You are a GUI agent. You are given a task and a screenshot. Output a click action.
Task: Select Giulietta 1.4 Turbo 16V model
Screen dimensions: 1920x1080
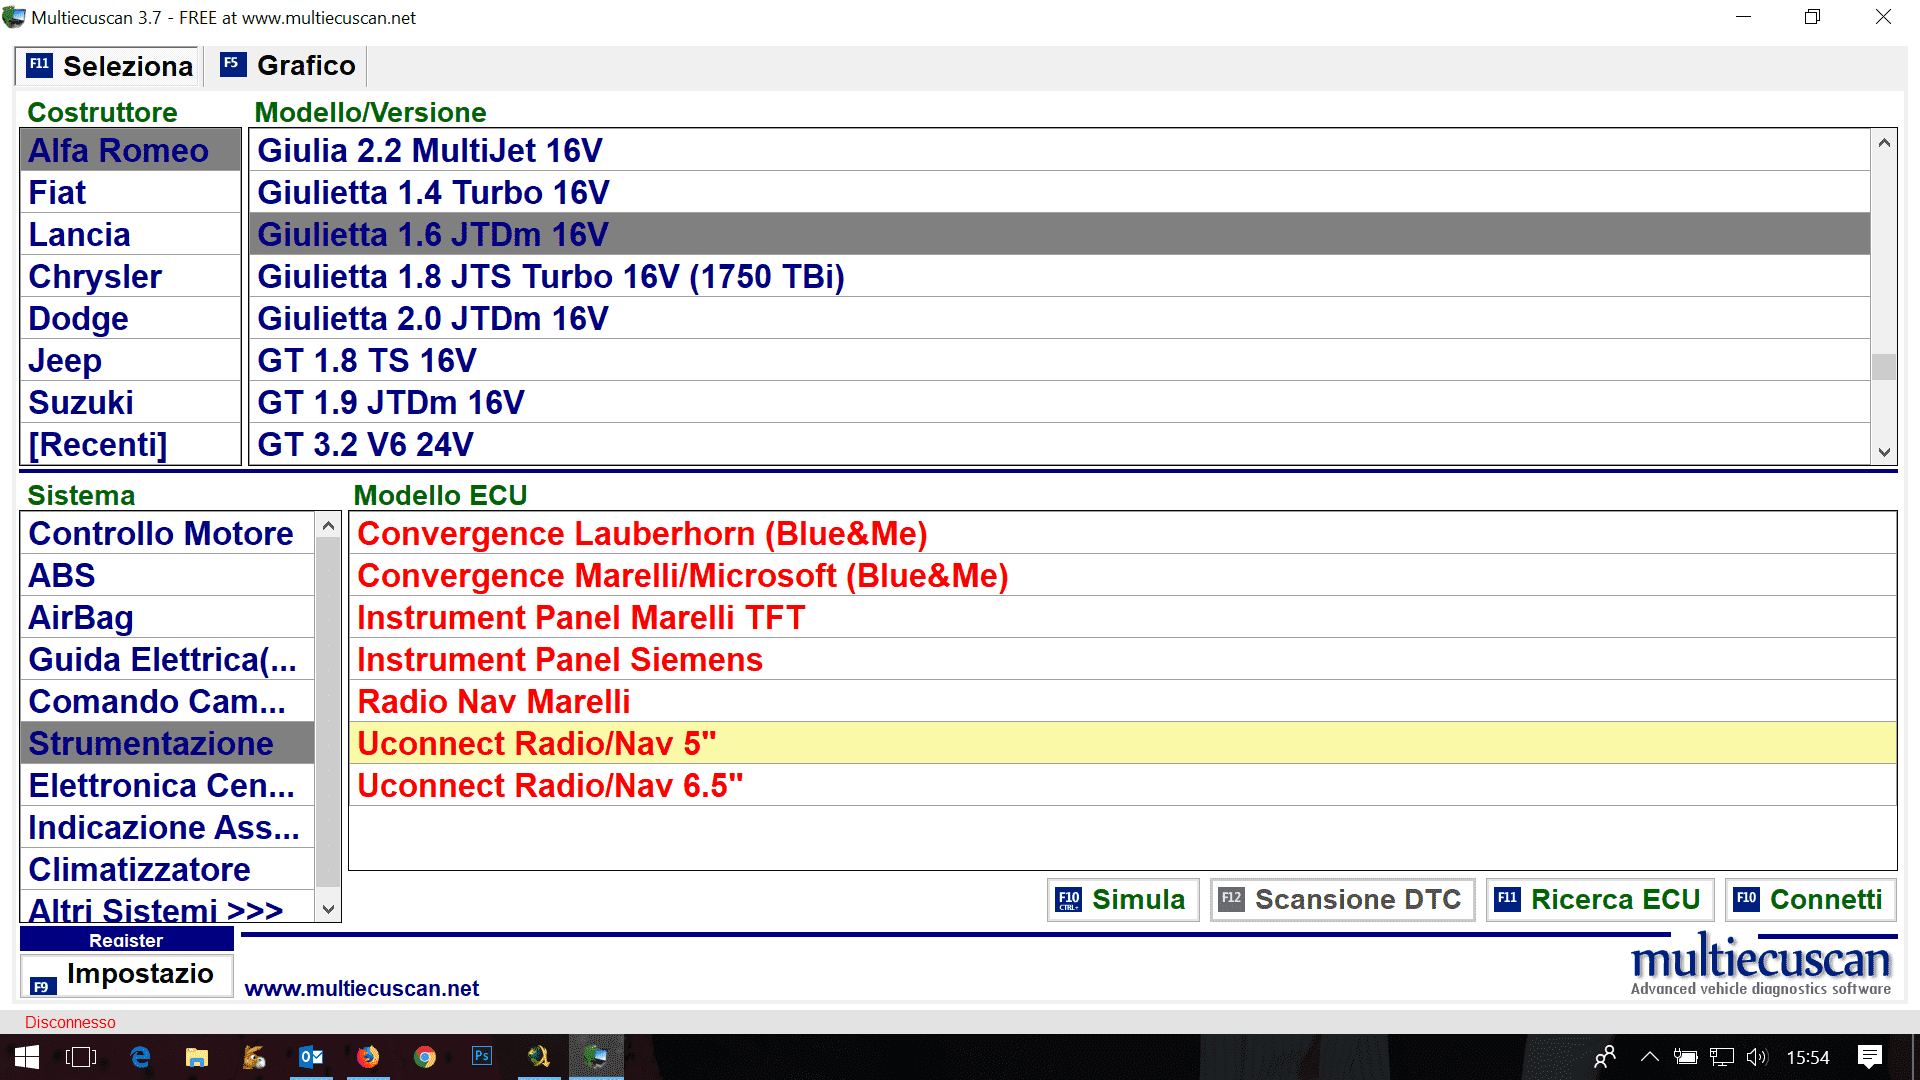point(1060,192)
